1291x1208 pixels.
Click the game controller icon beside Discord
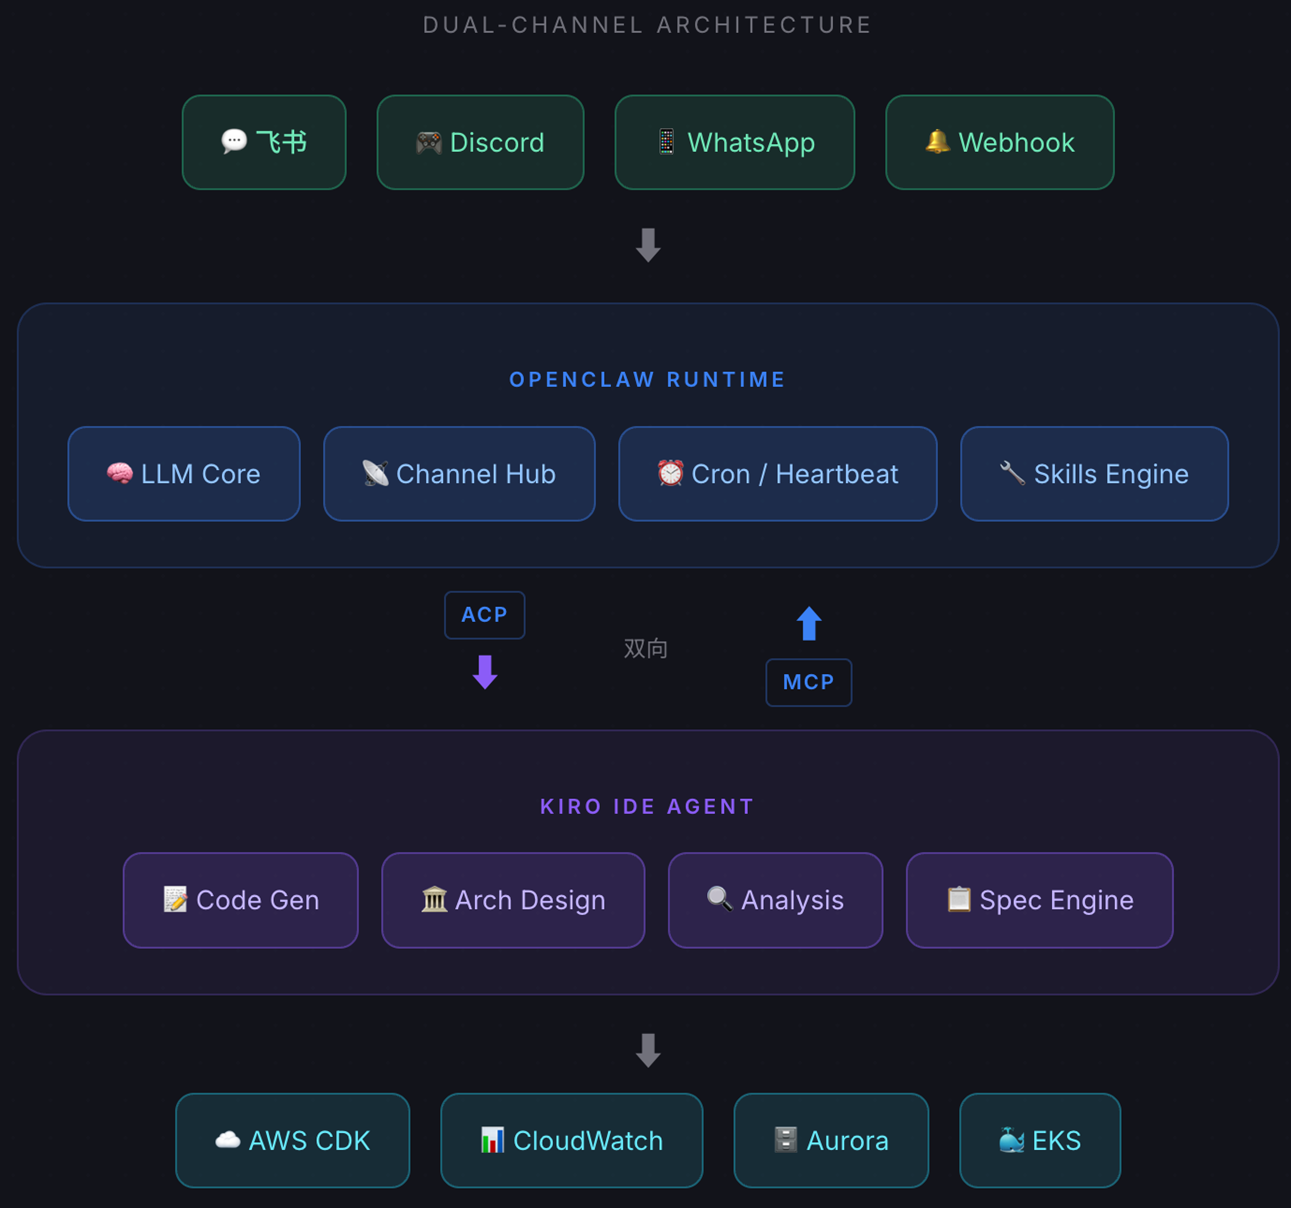coord(429,142)
